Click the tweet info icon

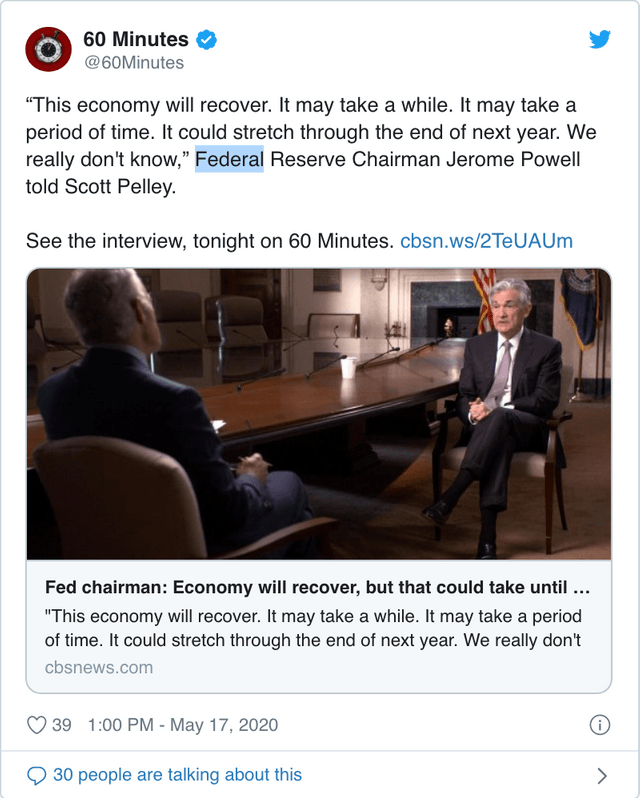click(x=599, y=725)
